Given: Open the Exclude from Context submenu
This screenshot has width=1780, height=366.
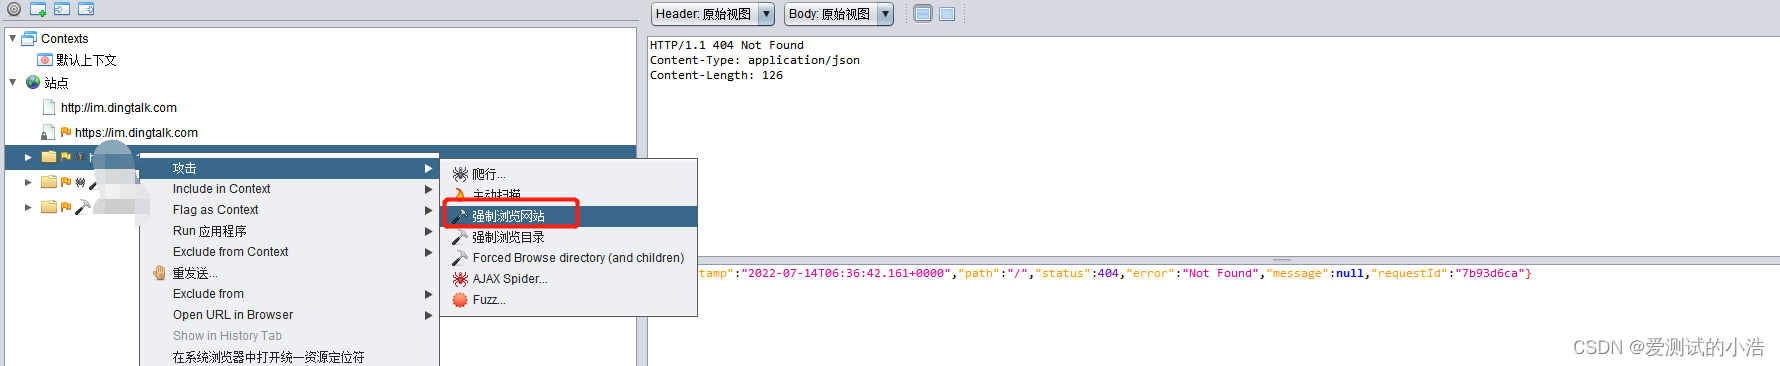Looking at the screenshot, I should click(289, 252).
